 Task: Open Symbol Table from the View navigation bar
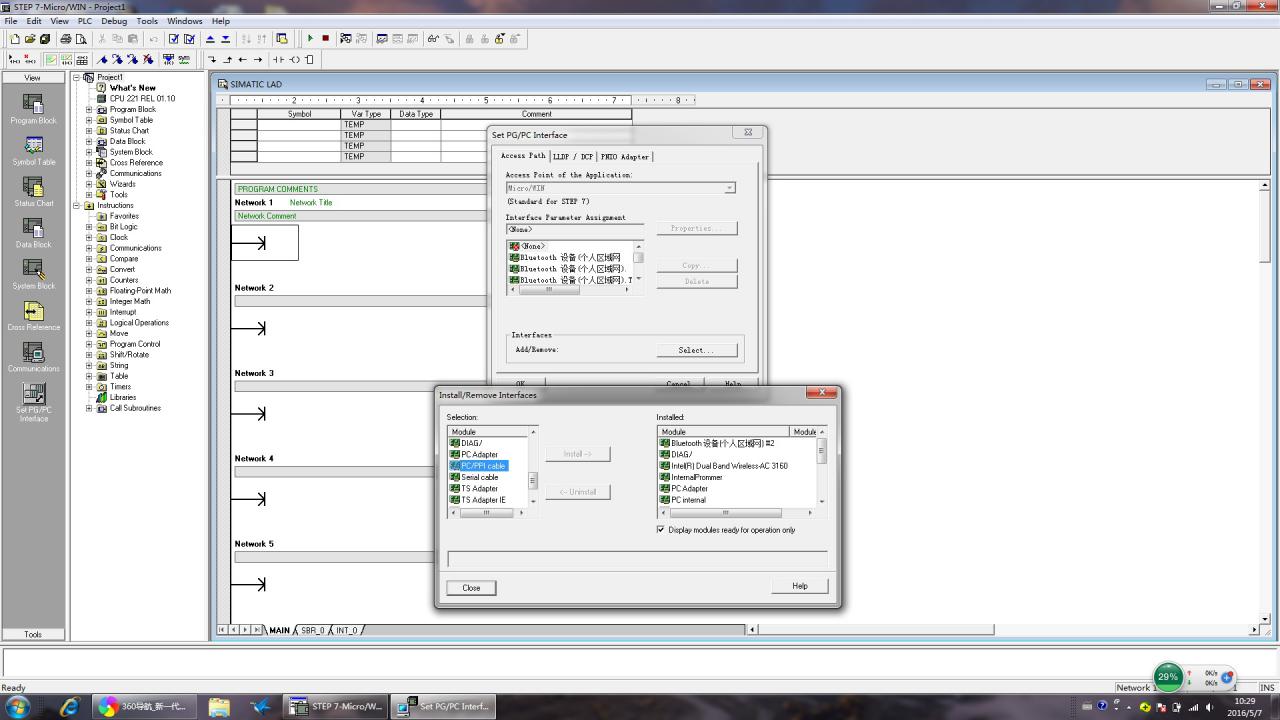coord(33,151)
